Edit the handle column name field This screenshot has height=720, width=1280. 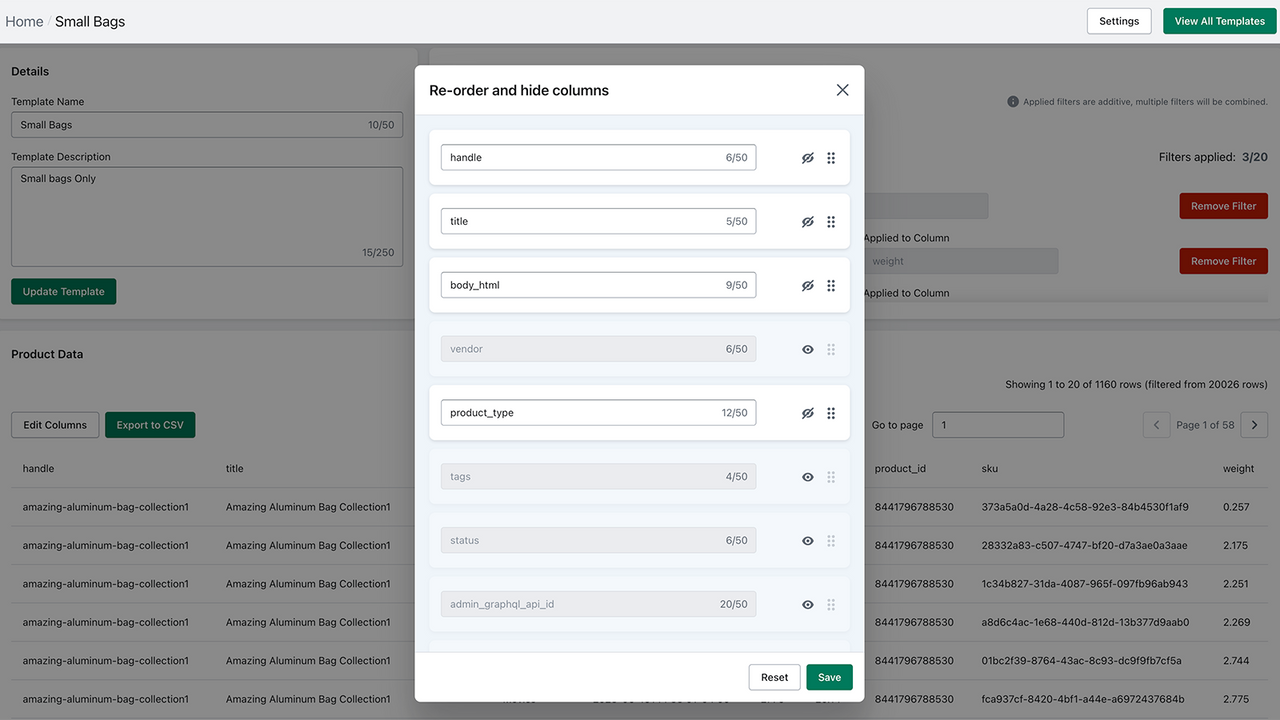[598, 157]
